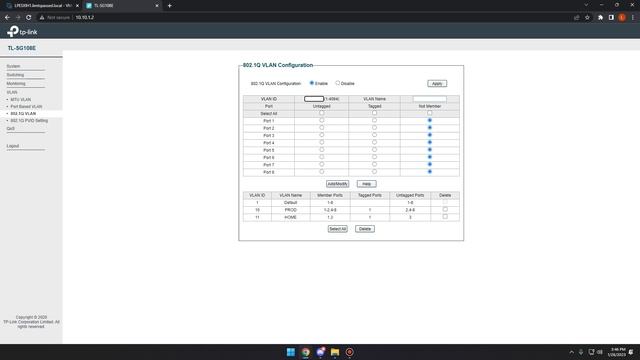This screenshot has width=640, height=360.
Task: Open Port Based VLAN page
Action: tap(26, 107)
